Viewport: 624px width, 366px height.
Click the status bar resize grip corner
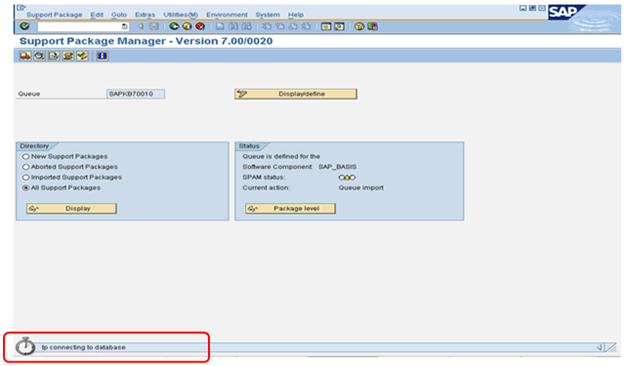pyautogui.click(x=610, y=348)
